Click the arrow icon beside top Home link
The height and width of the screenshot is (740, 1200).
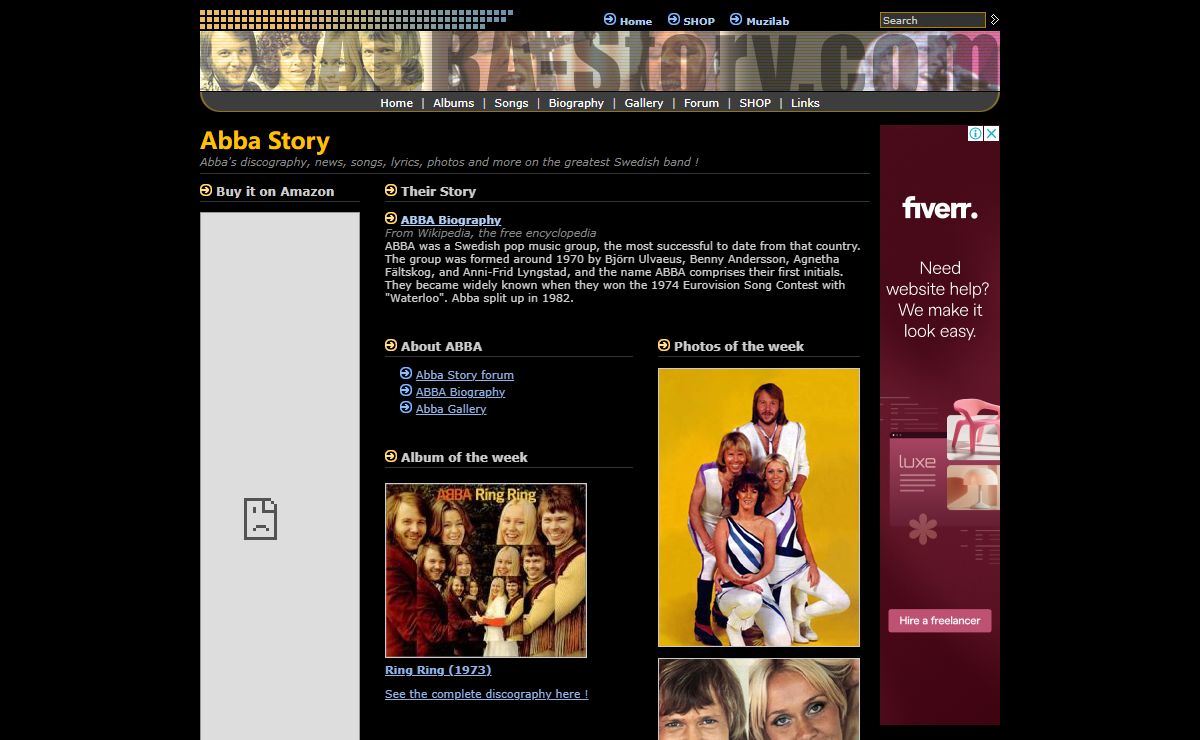click(x=610, y=19)
